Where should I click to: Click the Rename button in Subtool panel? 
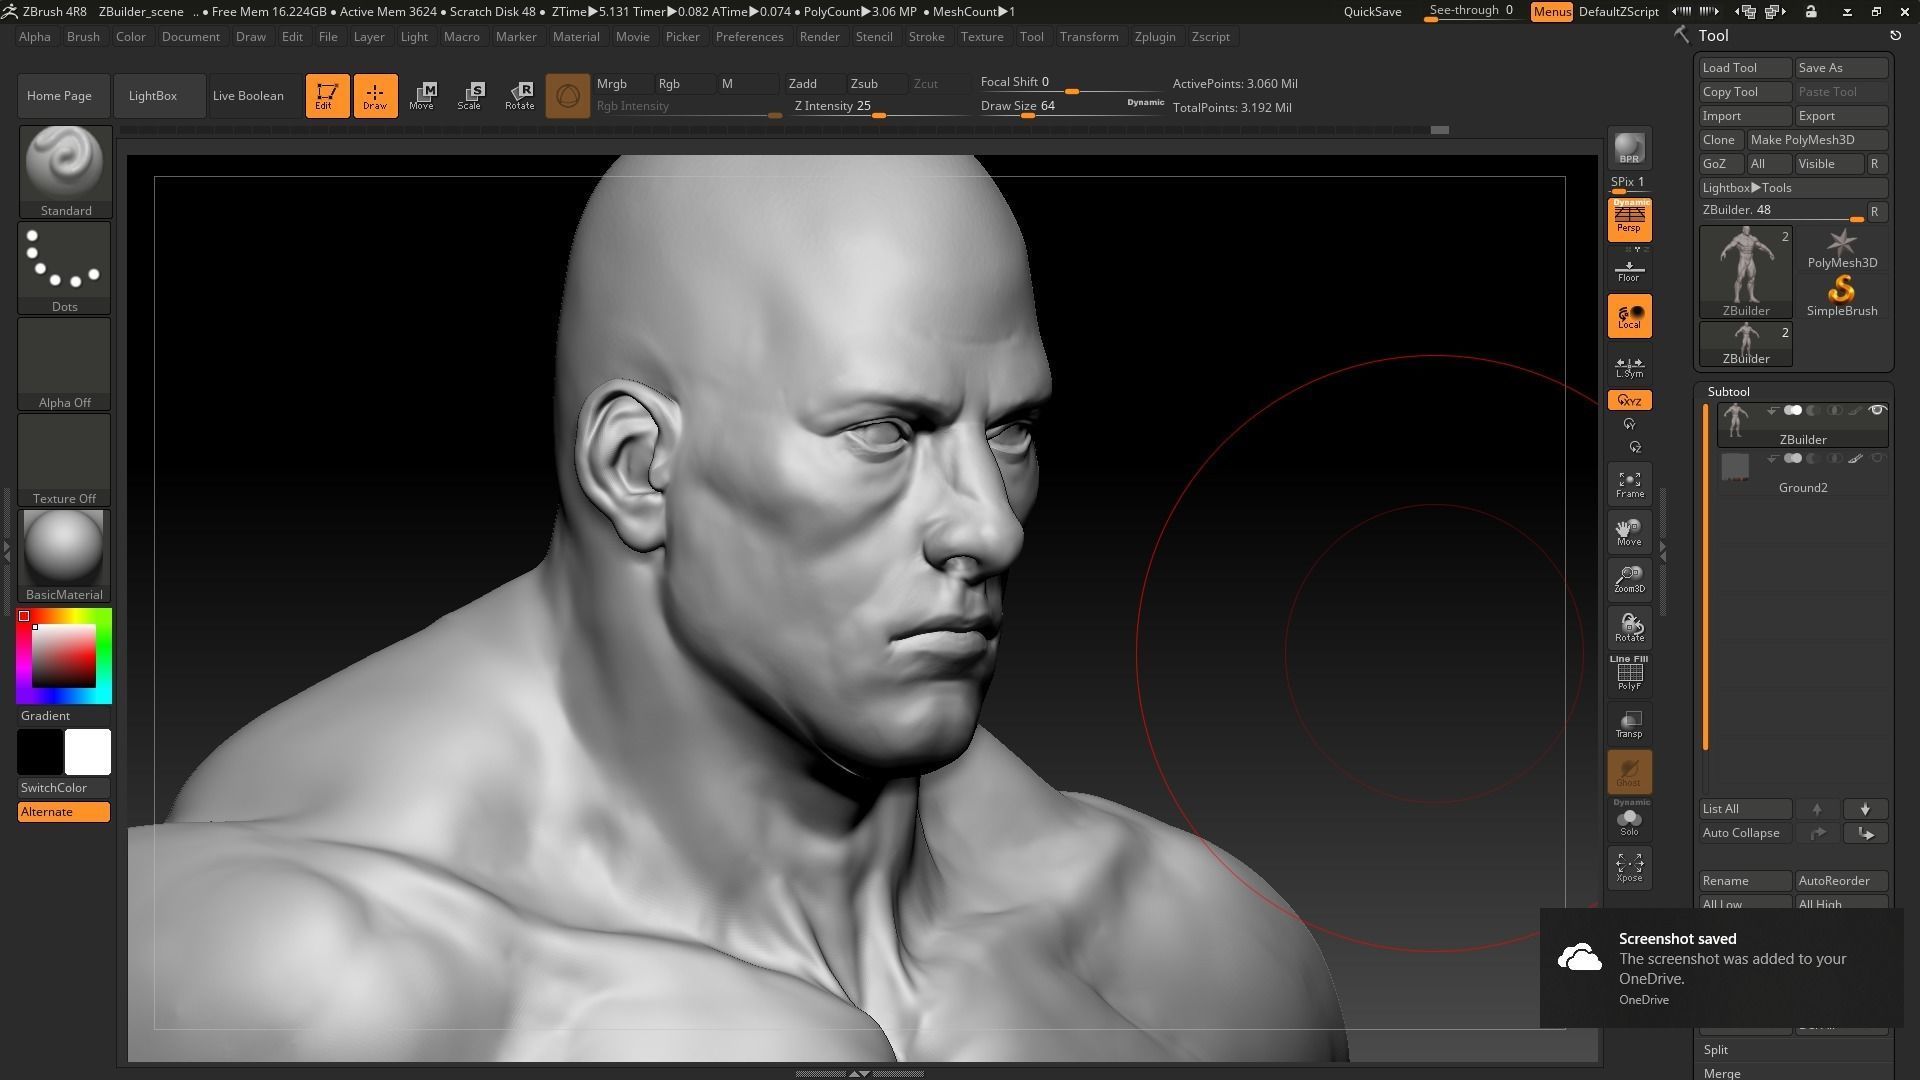(x=1725, y=881)
